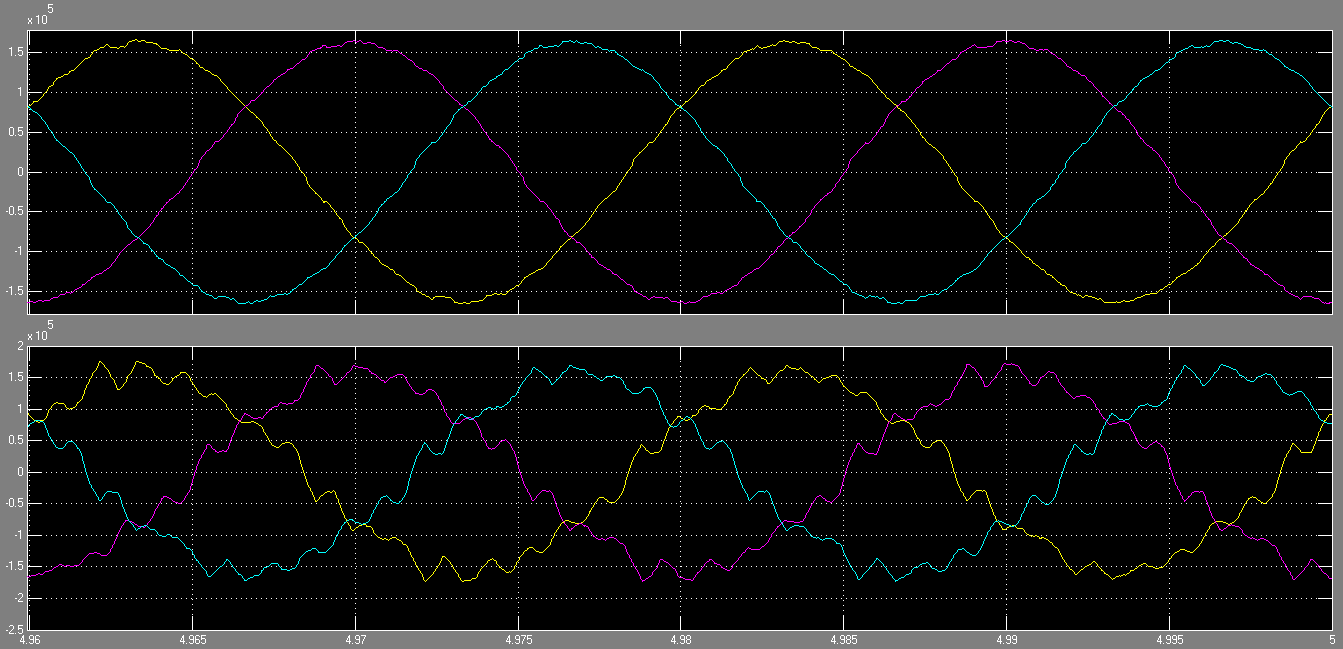Click the 4.97 time axis label
Screen dimensions: 1343x649
coord(356,638)
